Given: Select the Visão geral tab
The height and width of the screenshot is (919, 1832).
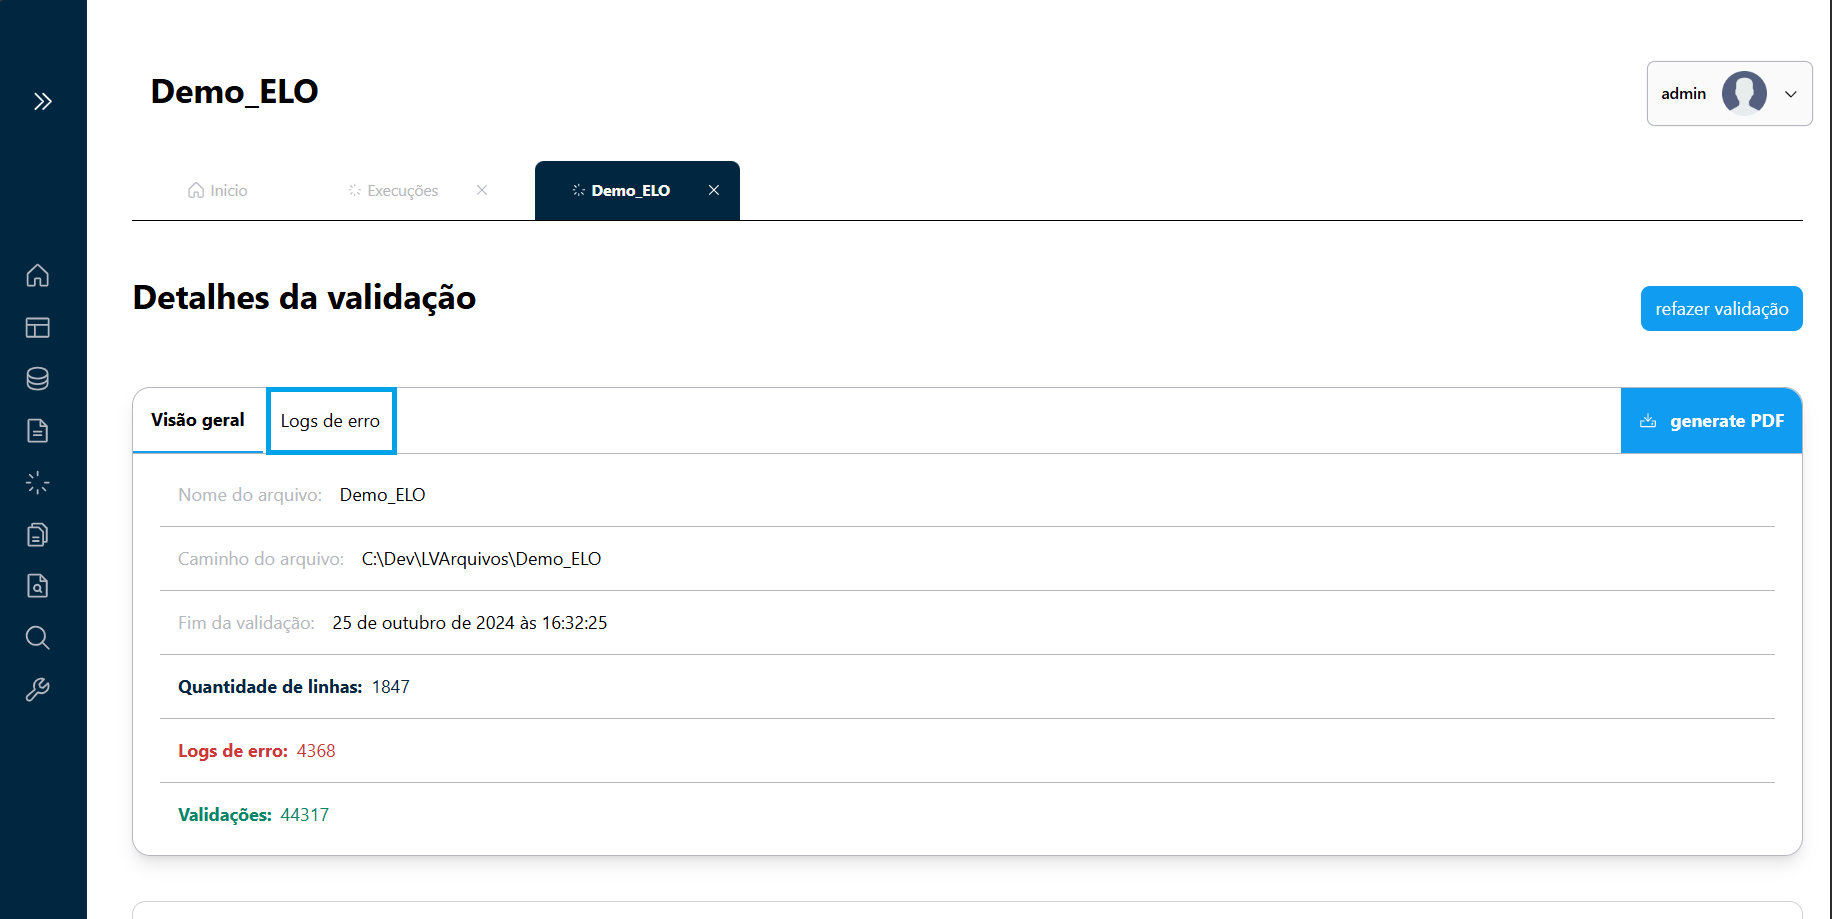Looking at the screenshot, I should click(x=198, y=421).
